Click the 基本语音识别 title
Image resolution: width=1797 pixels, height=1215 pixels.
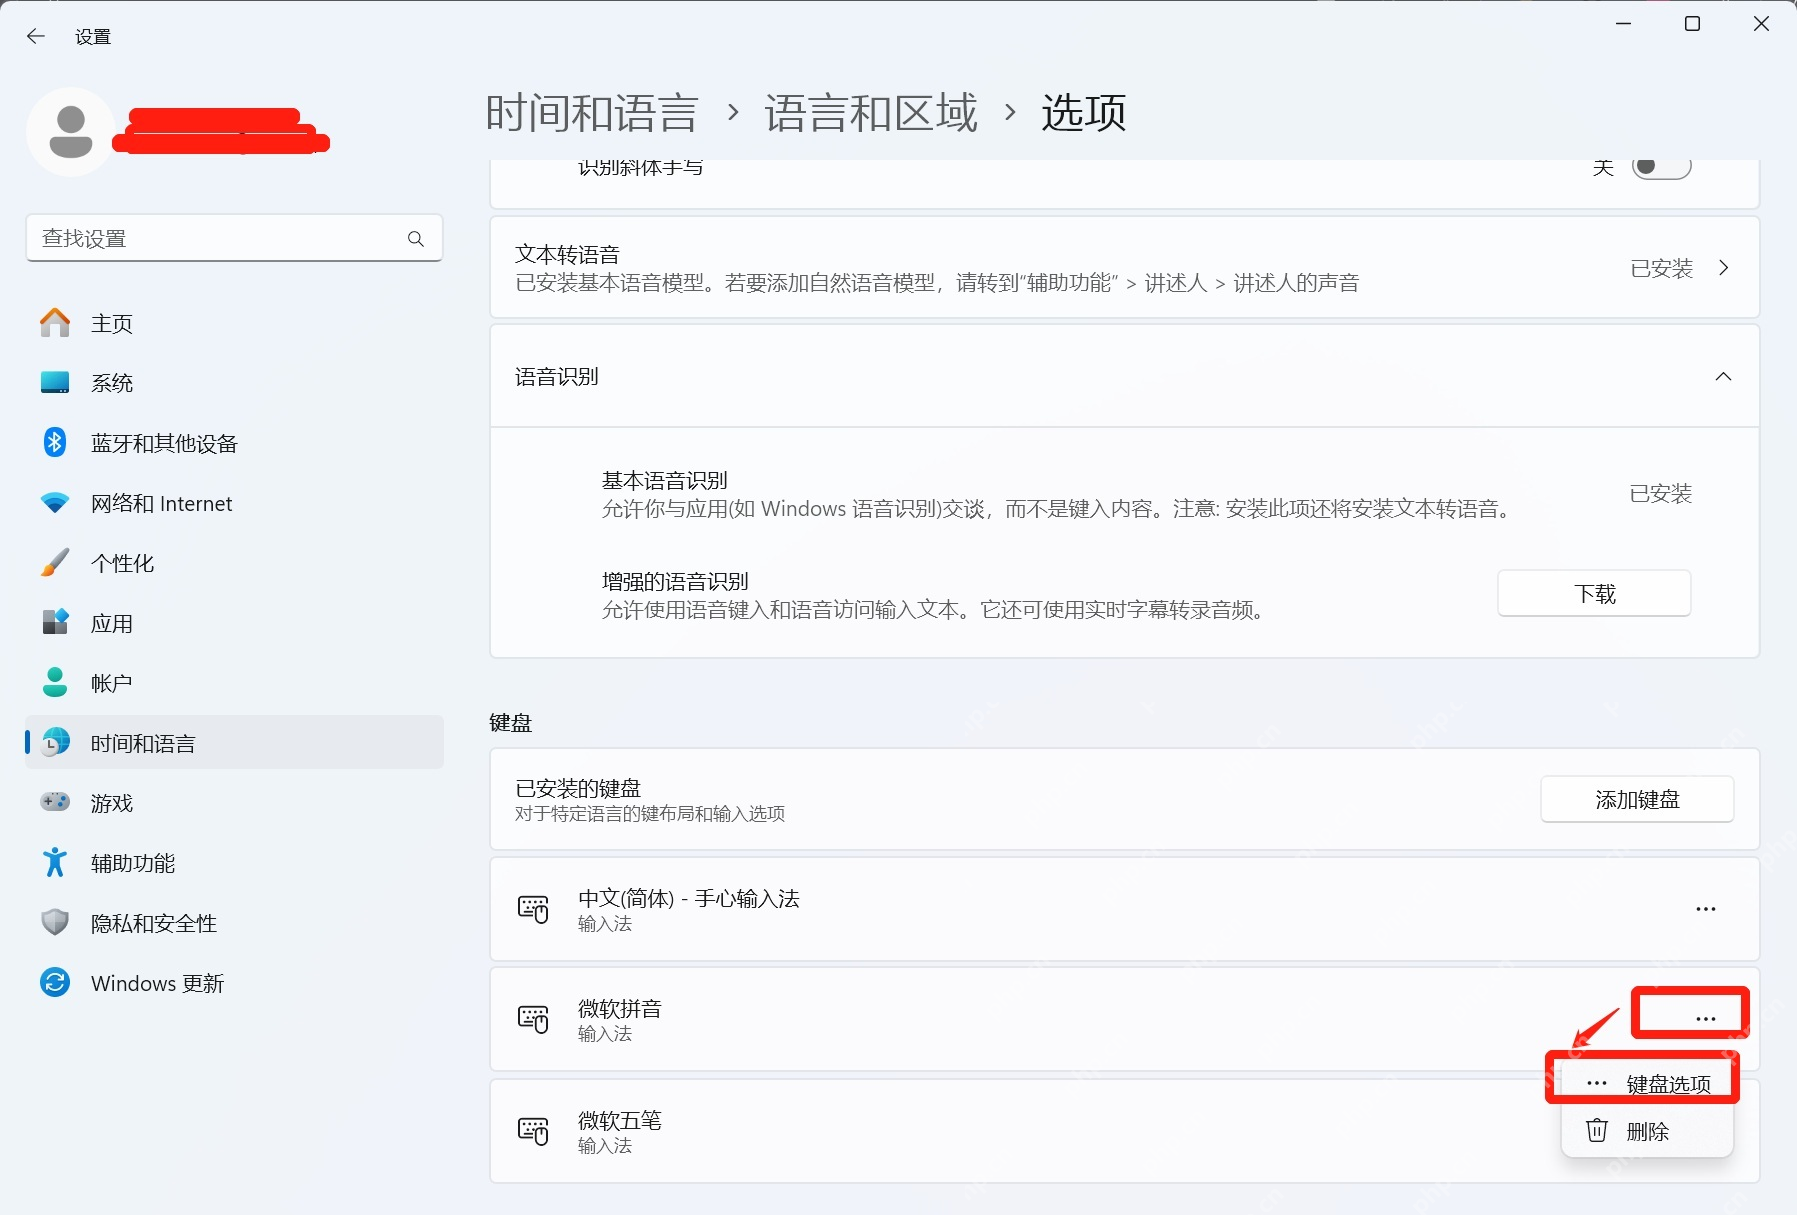(664, 480)
